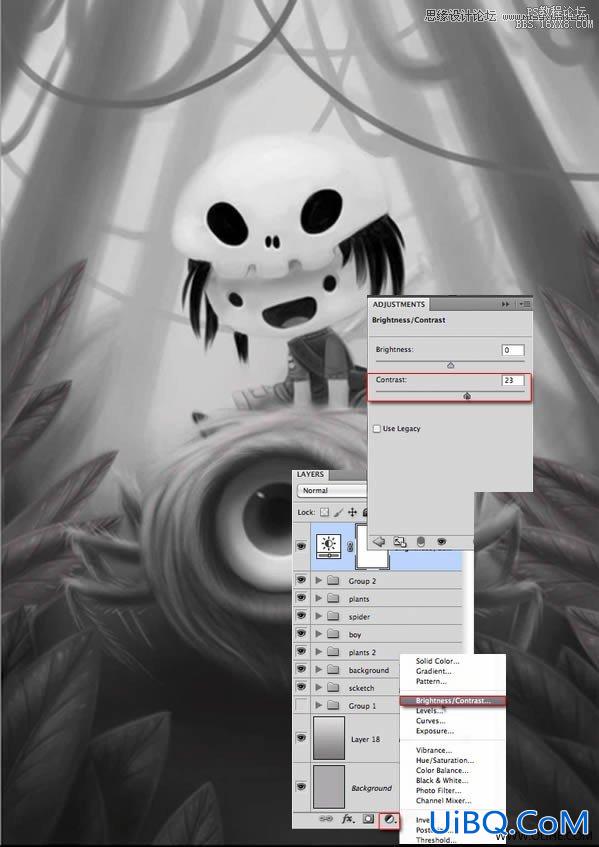Choose Black & White... from the menu

(x=442, y=781)
